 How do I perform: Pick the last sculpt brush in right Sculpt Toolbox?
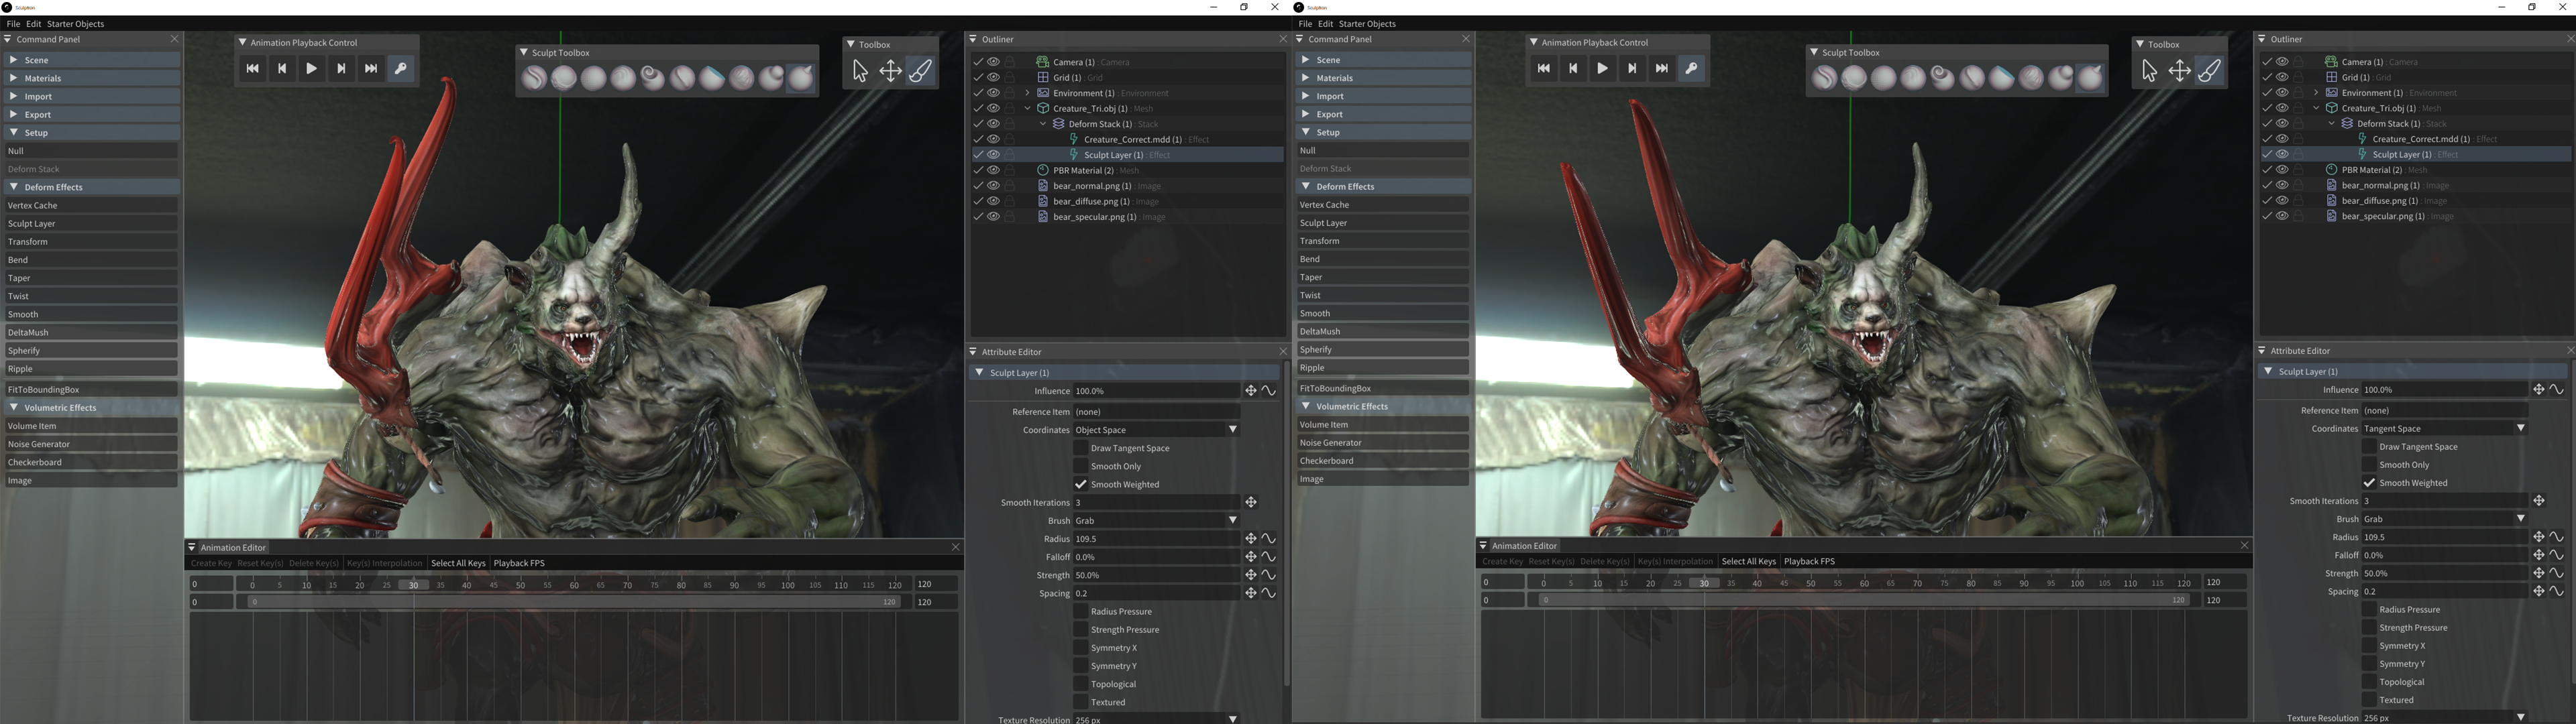[x=2090, y=78]
